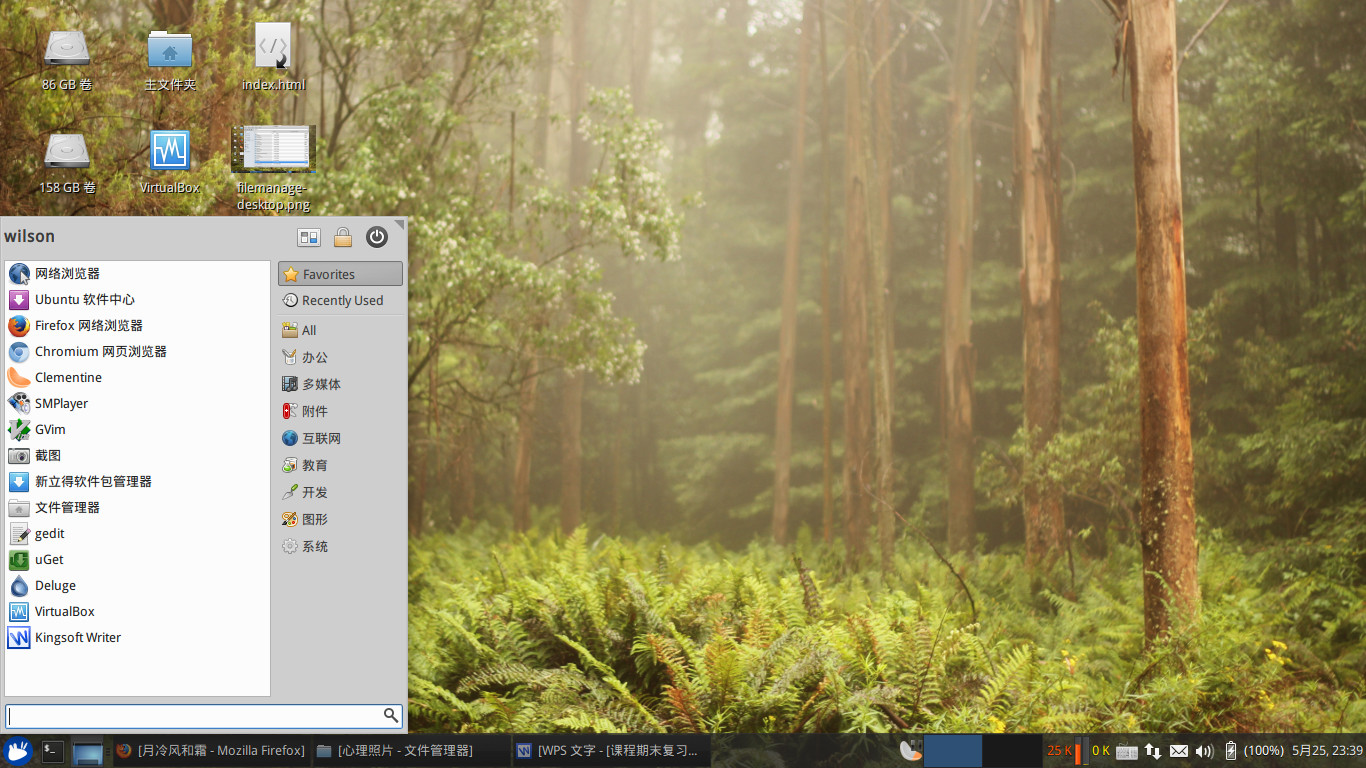
Task: Open SMPlayer from the favorites list
Action: click(x=137, y=403)
